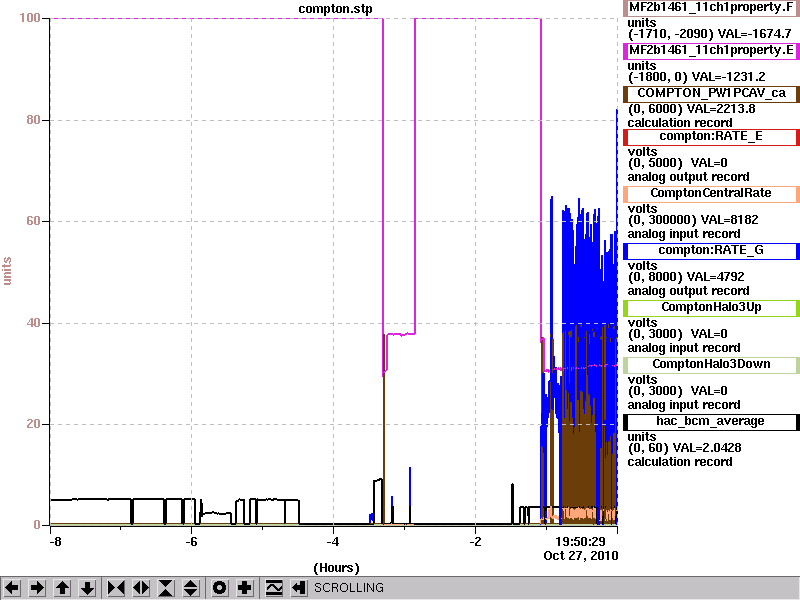Click the 19:50:29 timestamp on x-axis

click(x=580, y=541)
